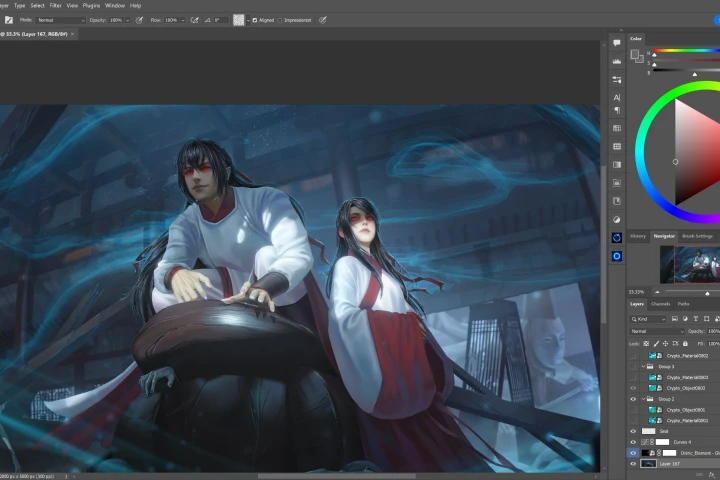Click the link layers chain icon

click(699, 475)
